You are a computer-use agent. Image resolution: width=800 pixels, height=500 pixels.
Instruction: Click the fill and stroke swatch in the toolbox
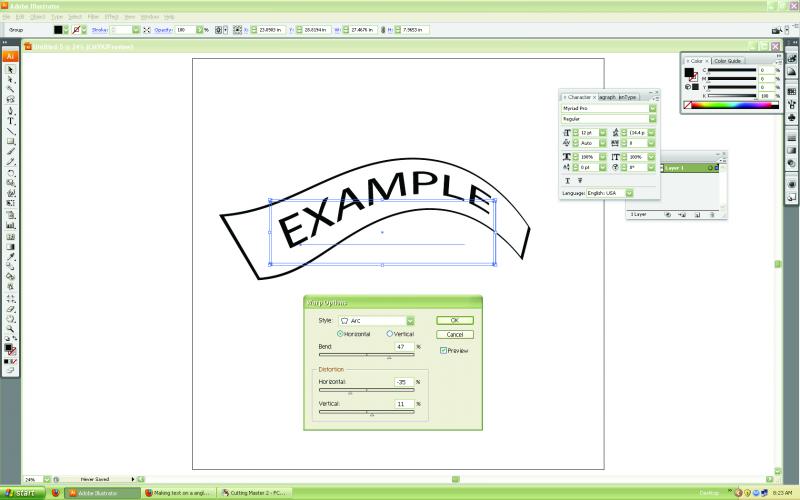(10, 349)
